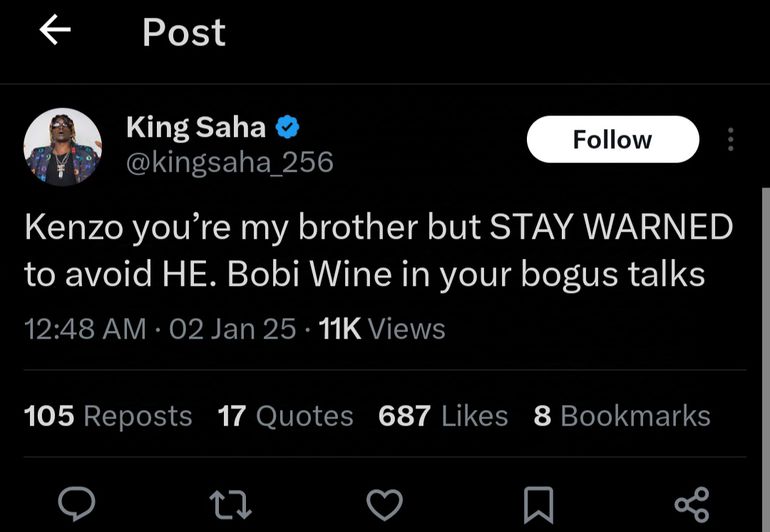
Task: Open King Saha's profile picture
Action: [x=62, y=146]
